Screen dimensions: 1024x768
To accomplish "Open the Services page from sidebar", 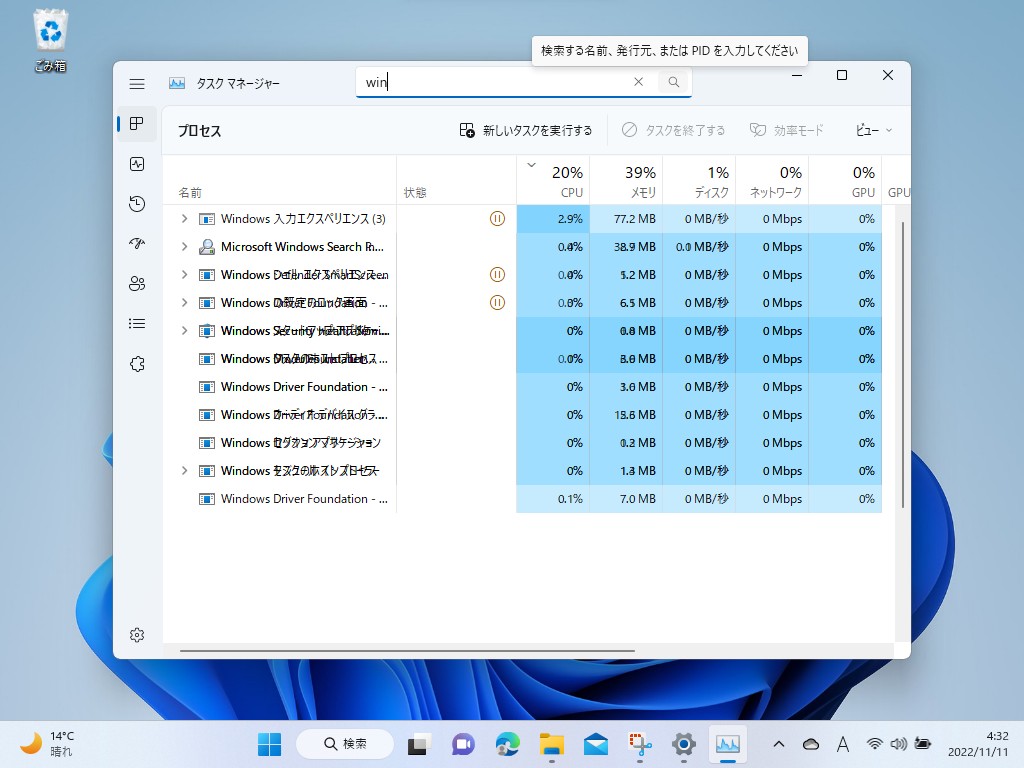I will click(136, 364).
